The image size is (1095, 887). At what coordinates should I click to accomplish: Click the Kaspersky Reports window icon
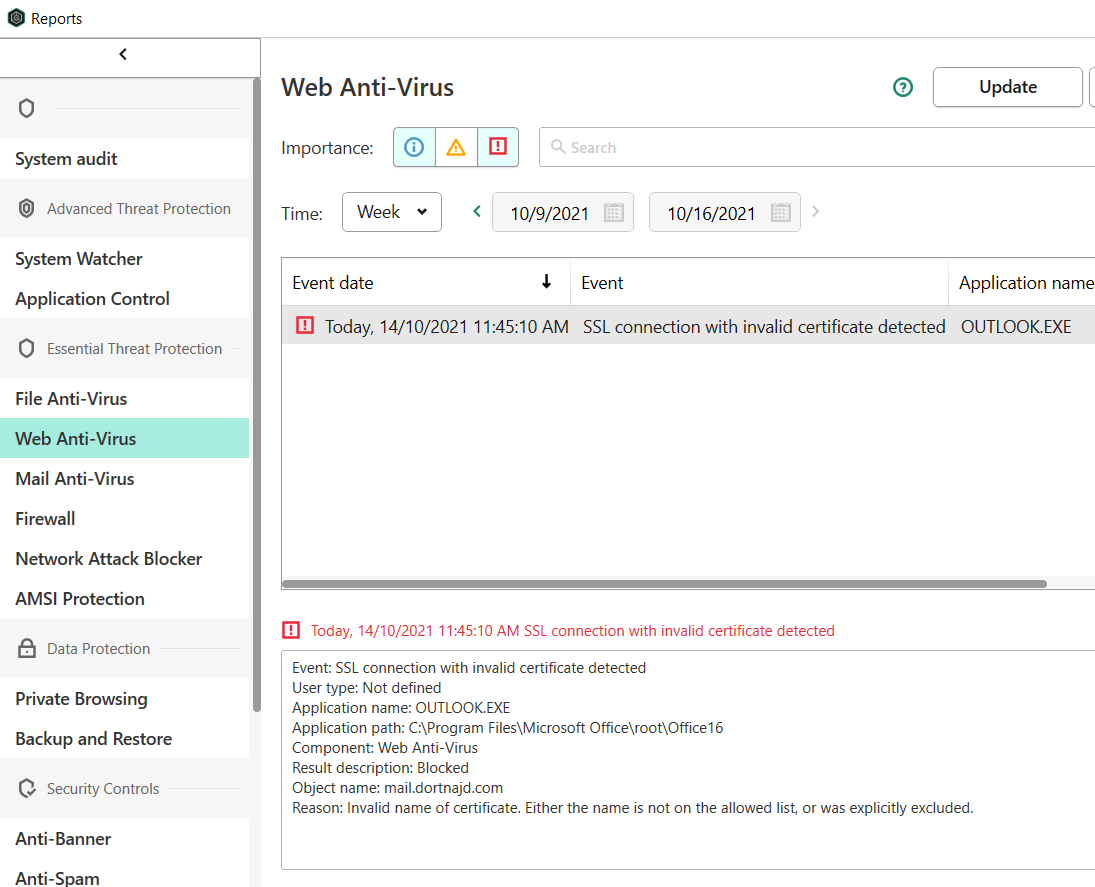[16, 18]
